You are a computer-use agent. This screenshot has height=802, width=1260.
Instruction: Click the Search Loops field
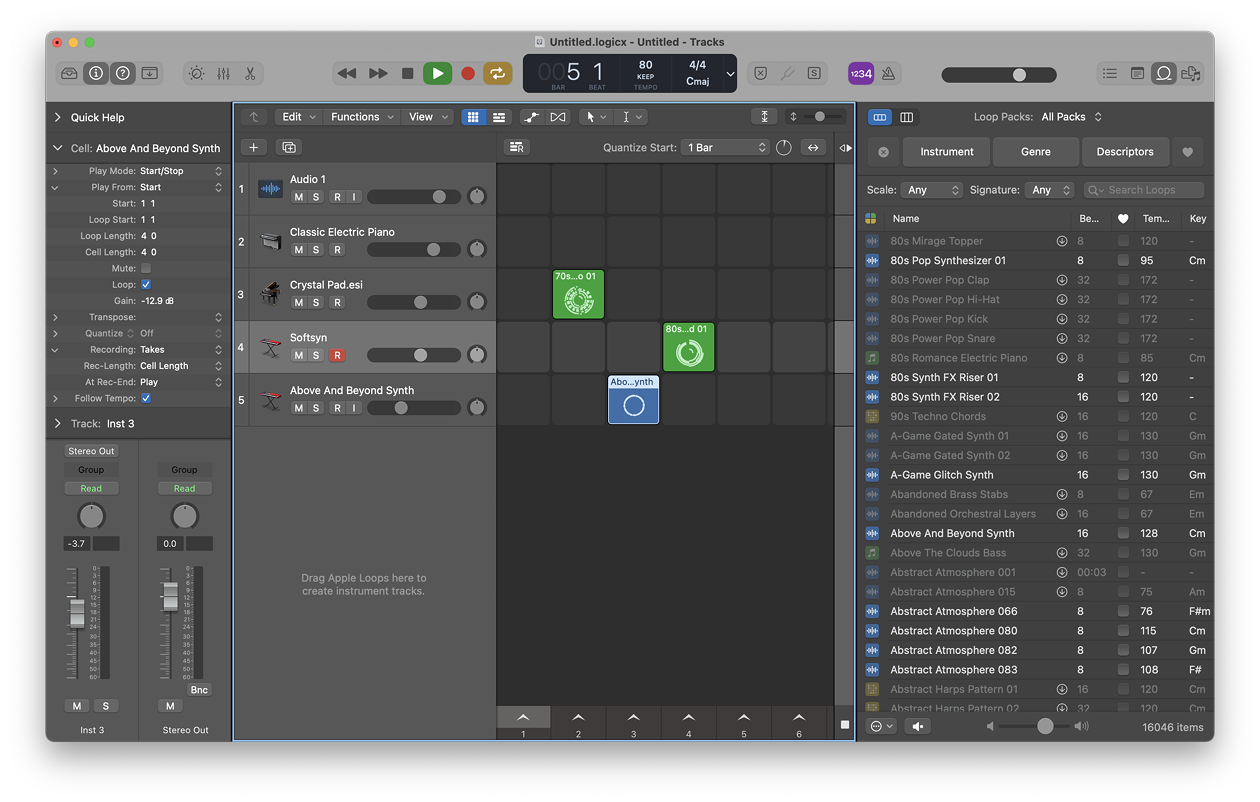point(1144,190)
